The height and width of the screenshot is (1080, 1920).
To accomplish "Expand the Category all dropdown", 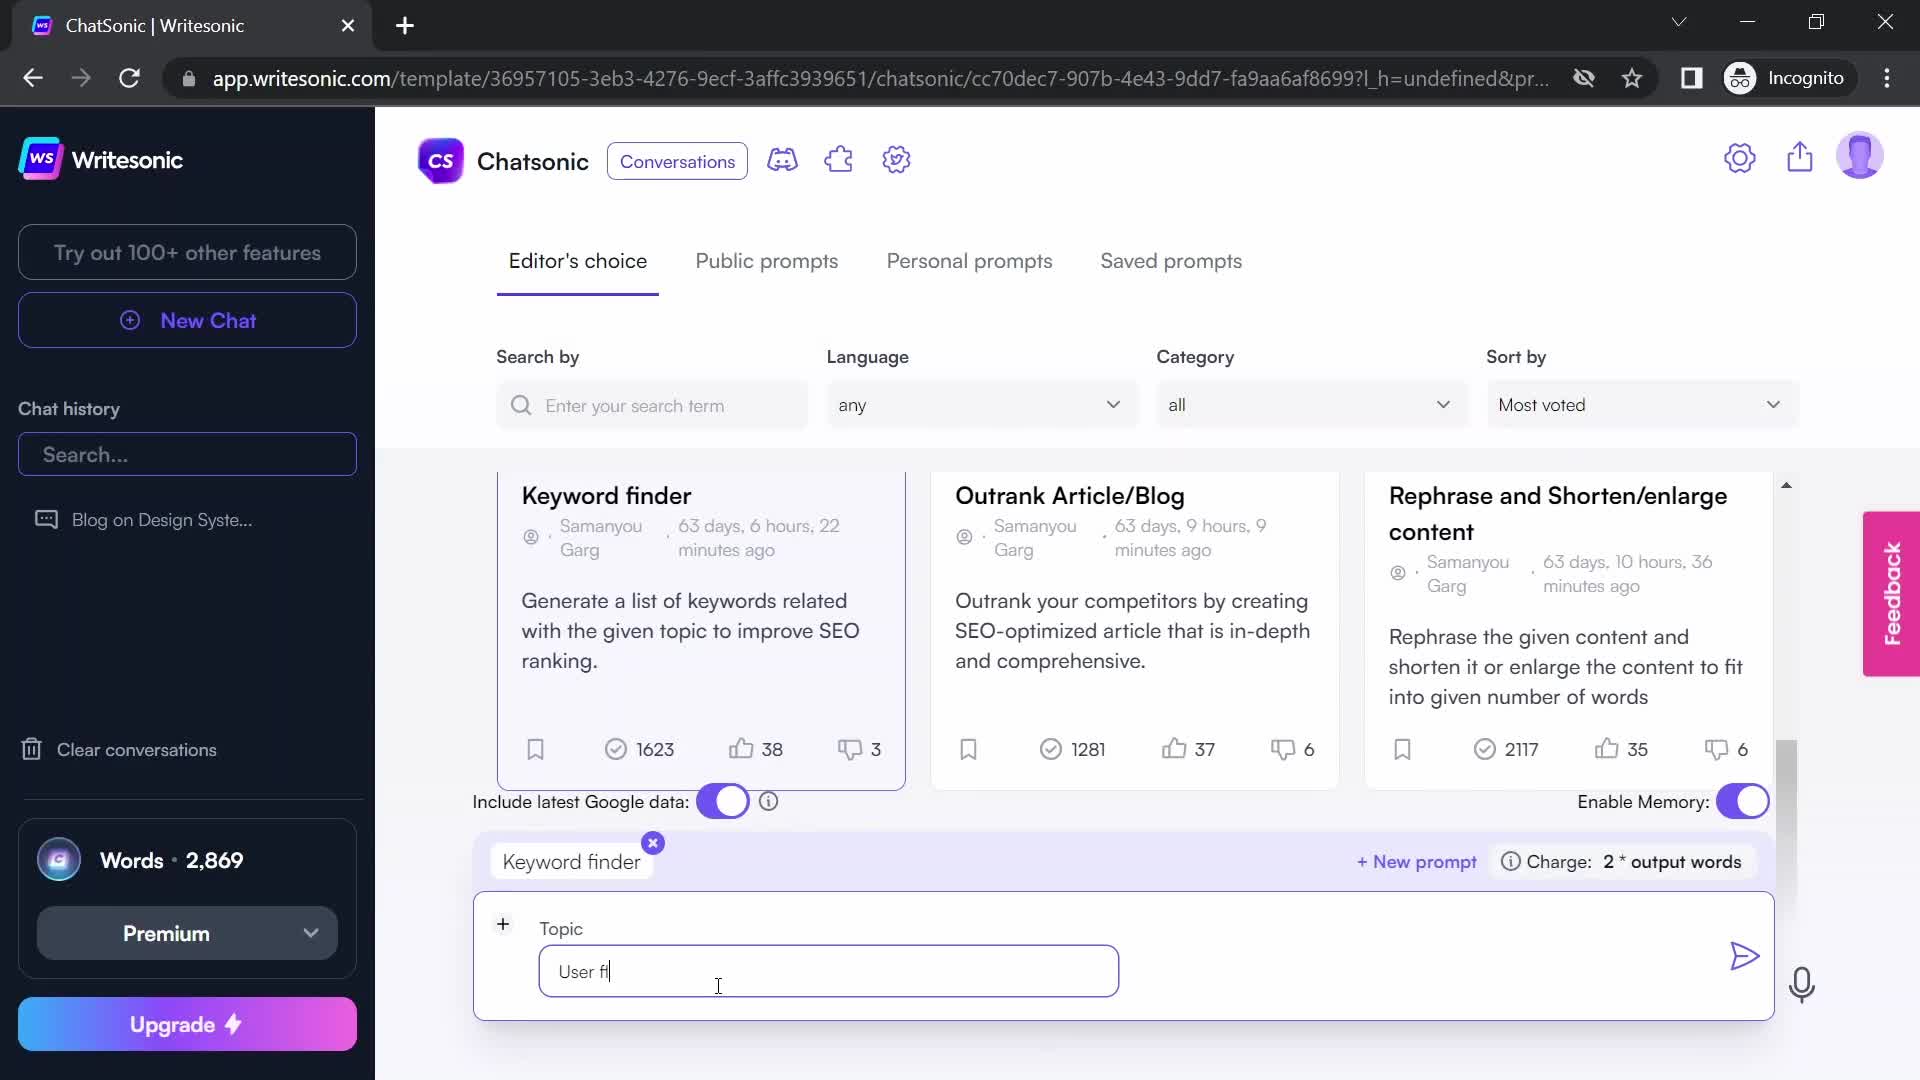I will (x=1305, y=405).
